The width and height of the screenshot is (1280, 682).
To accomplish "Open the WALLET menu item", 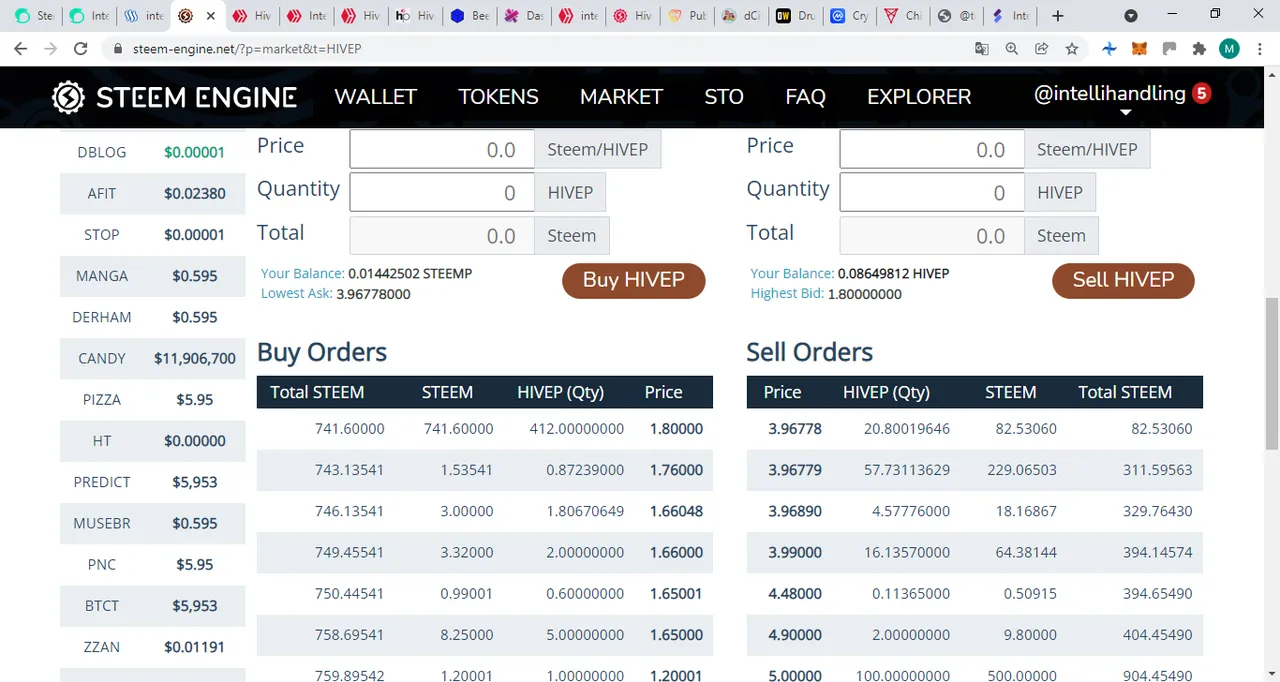I will tap(375, 97).
